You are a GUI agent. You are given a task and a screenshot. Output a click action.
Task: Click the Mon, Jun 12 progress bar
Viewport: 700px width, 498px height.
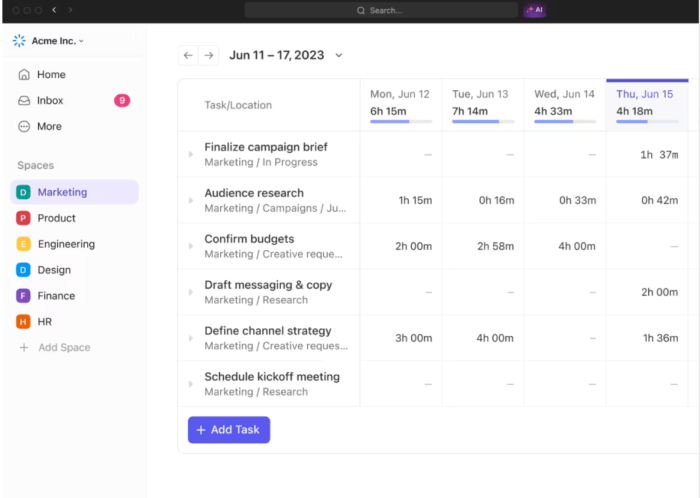coord(401,121)
